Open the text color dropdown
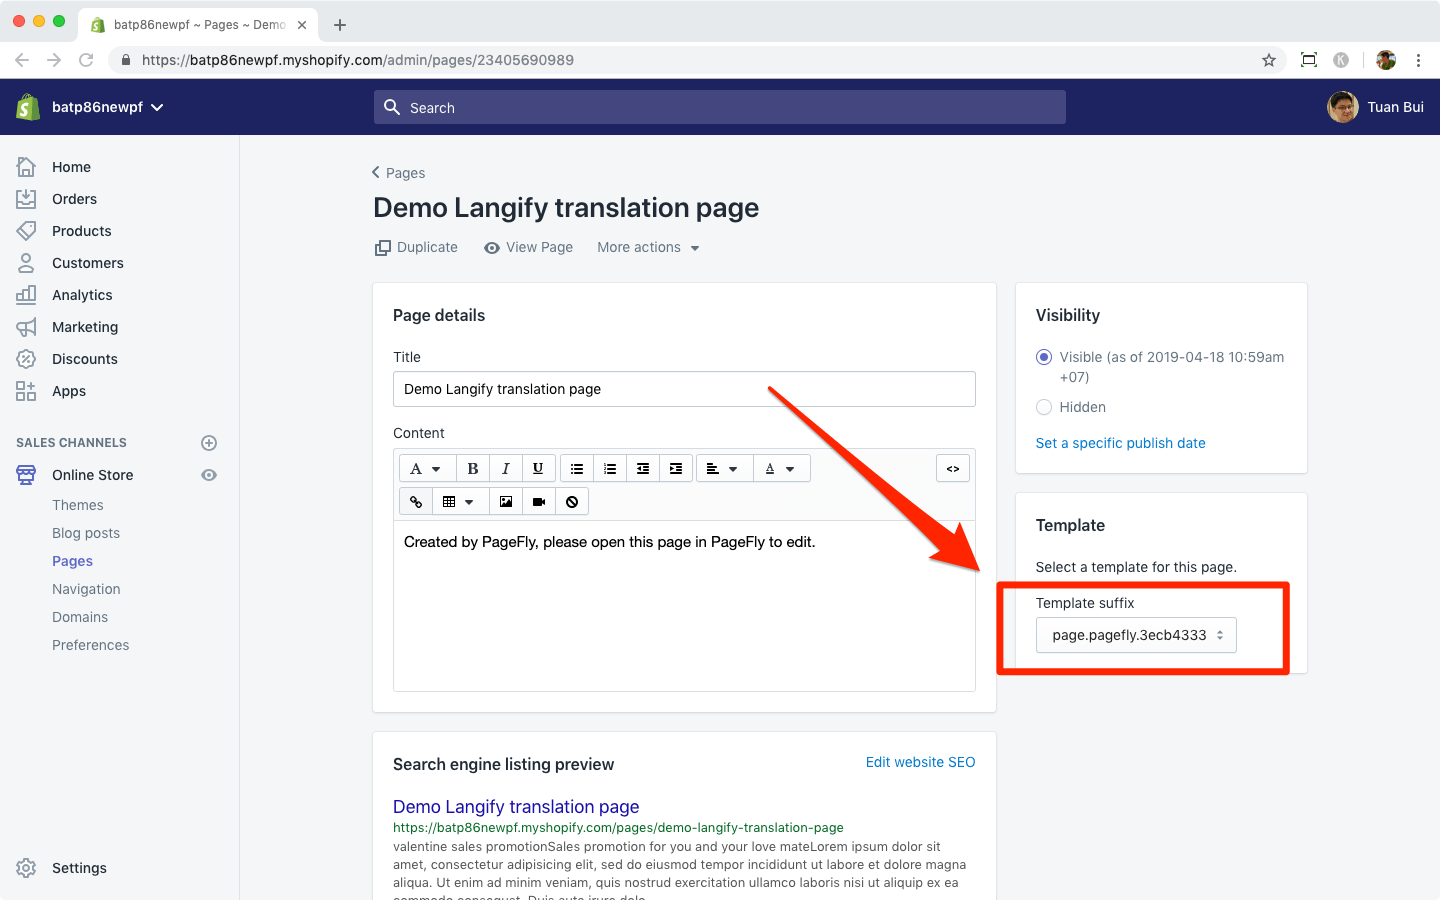1440x900 pixels. [780, 469]
